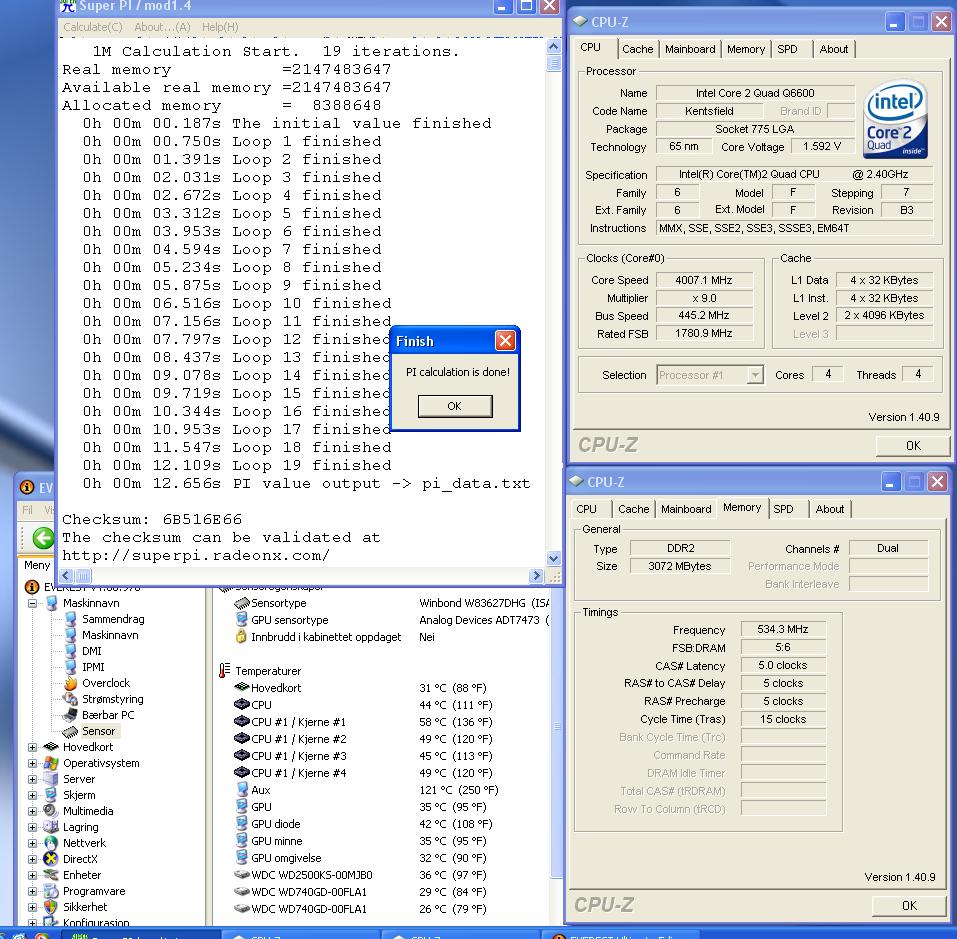
Task: Click the EVEREST info icon in tree root
Action: (x=32, y=587)
